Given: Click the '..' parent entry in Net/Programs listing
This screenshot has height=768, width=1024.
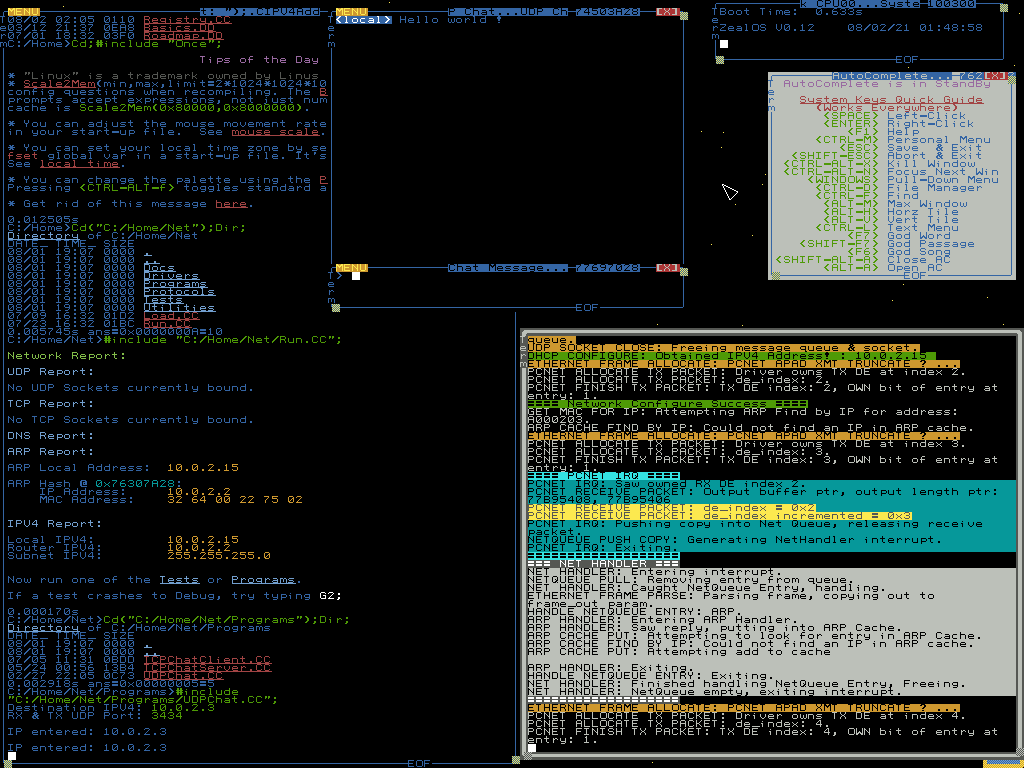Looking at the screenshot, I should click(x=152, y=652).
